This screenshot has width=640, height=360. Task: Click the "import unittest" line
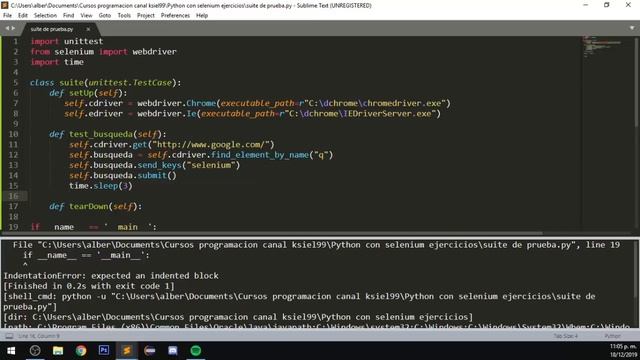(67, 42)
